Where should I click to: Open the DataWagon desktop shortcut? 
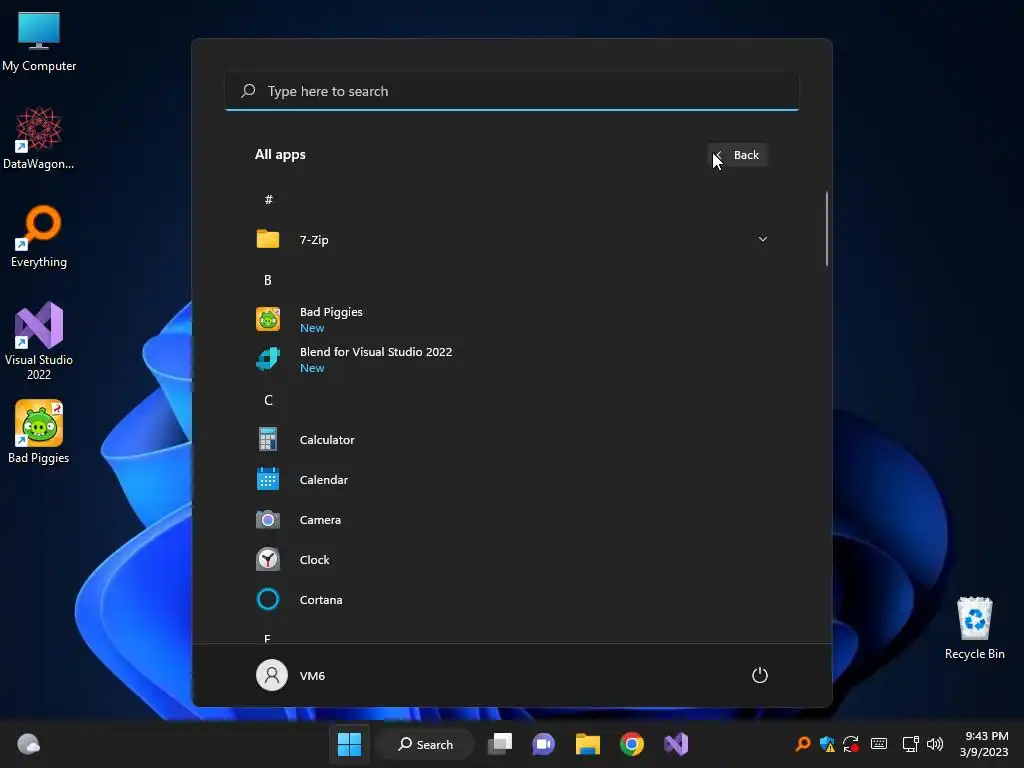coord(39,138)
